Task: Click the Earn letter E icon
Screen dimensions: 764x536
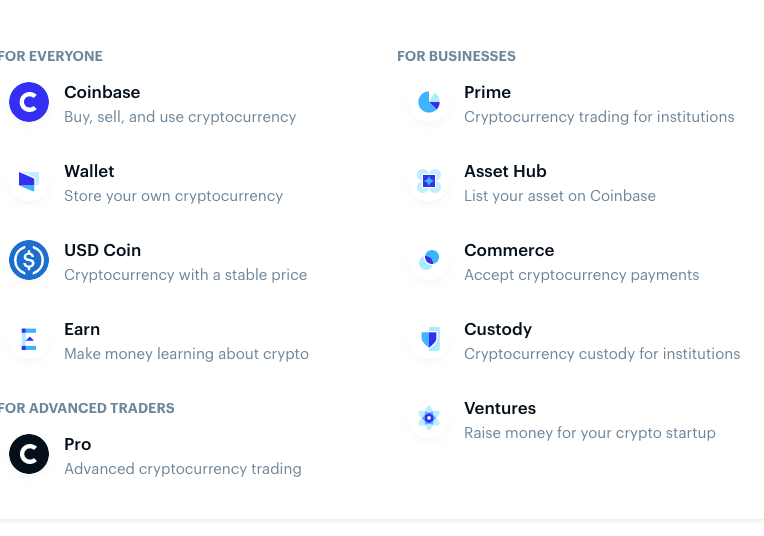Action: [29, 339]
